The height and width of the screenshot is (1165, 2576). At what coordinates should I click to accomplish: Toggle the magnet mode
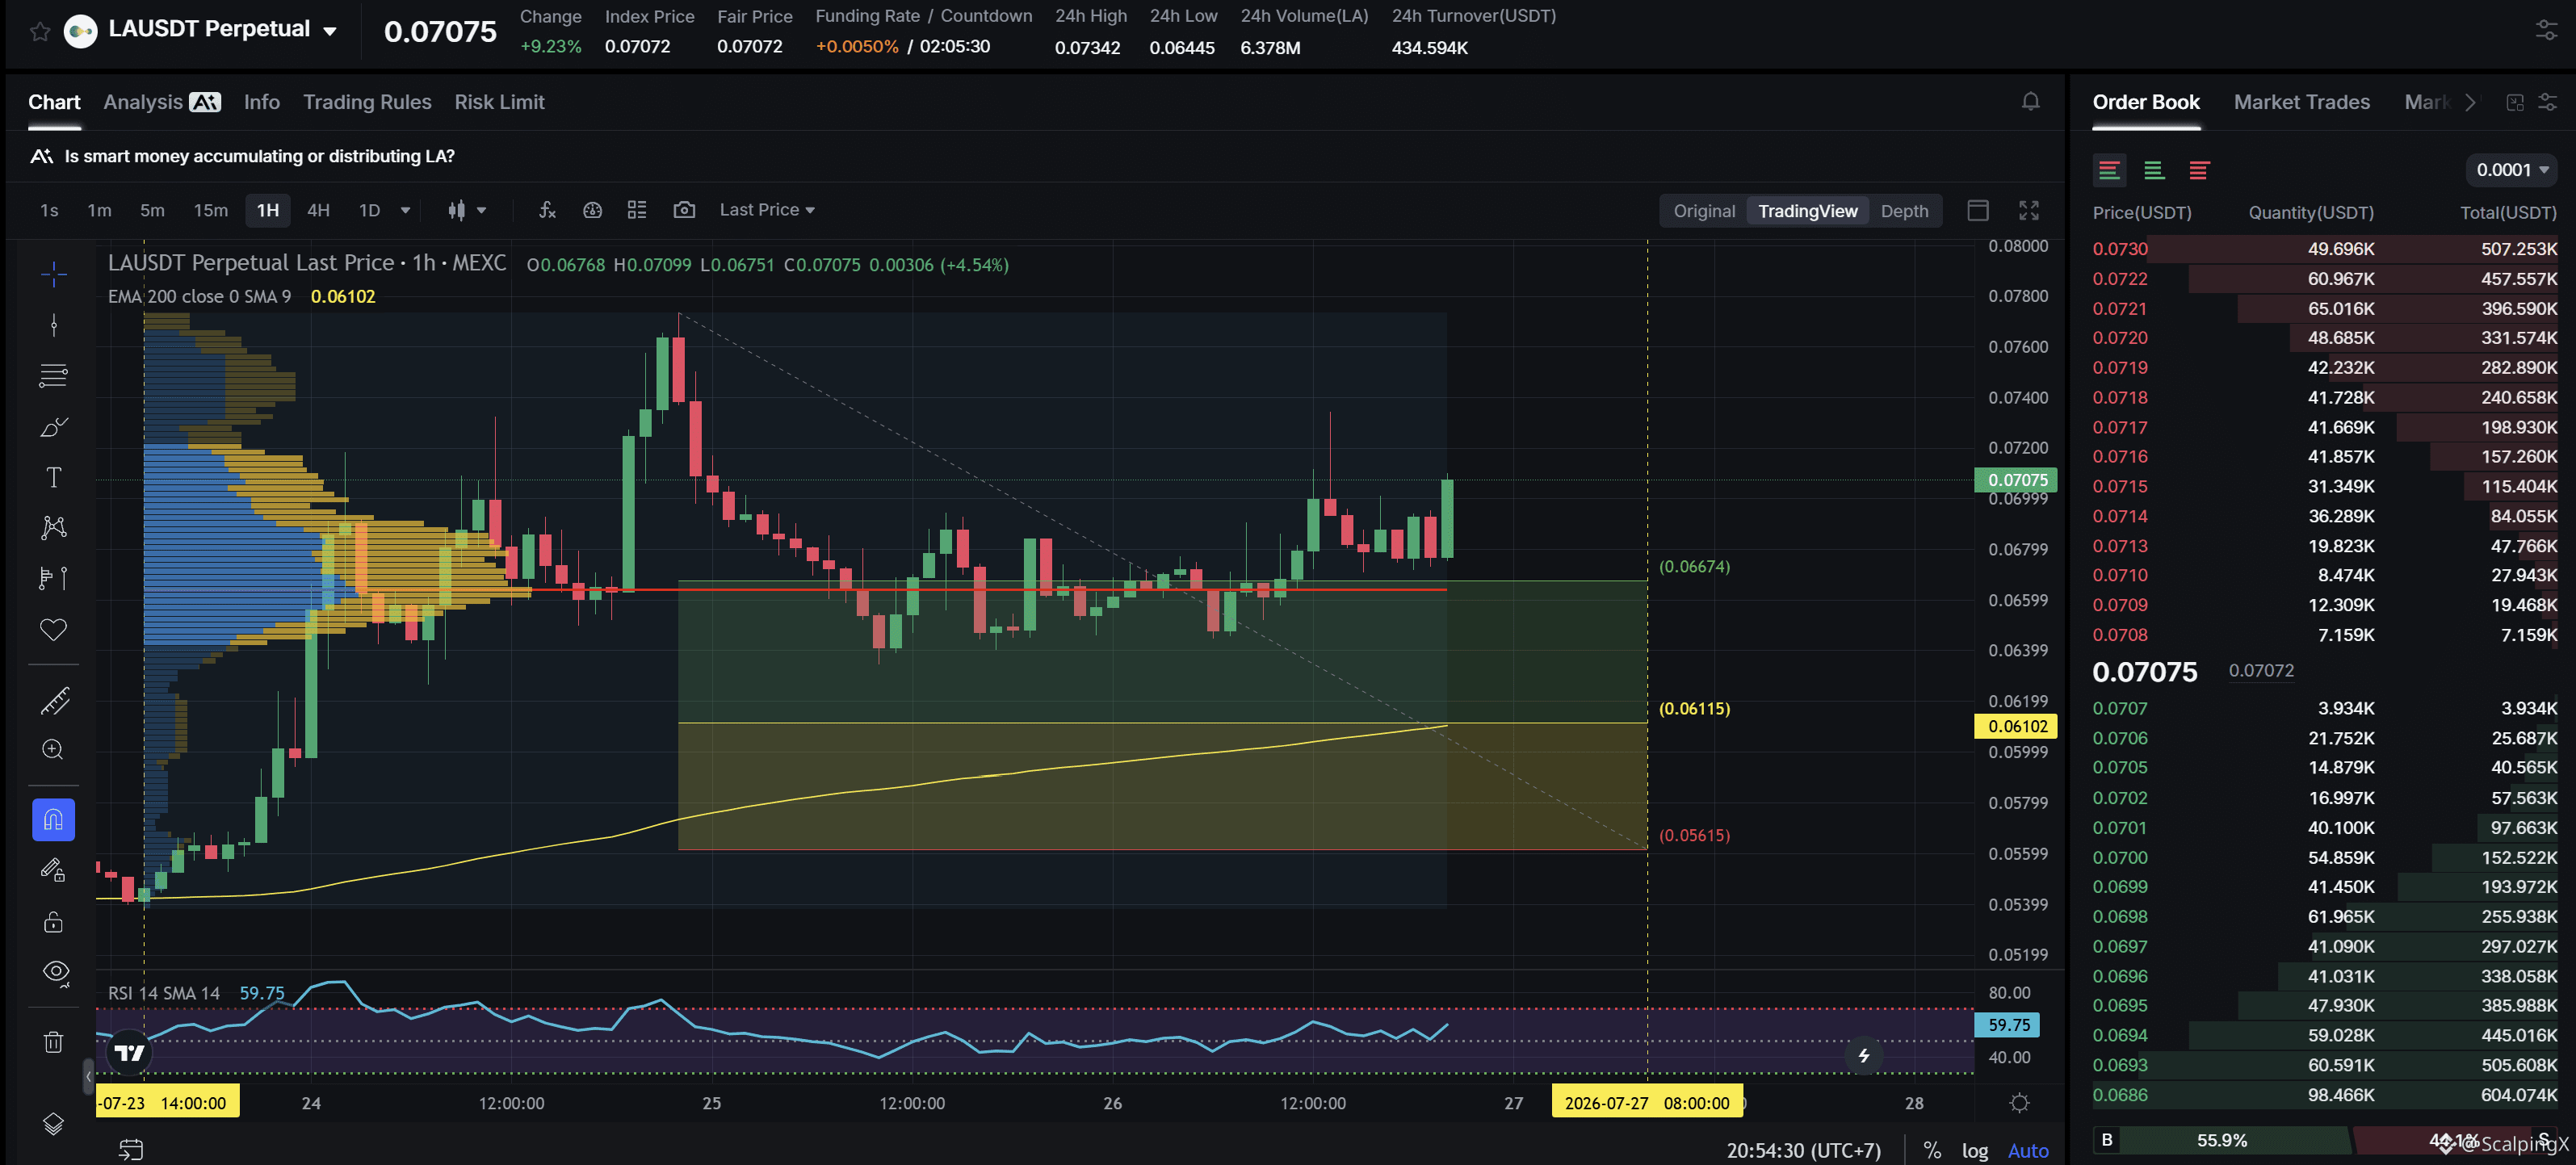point(54,820)
